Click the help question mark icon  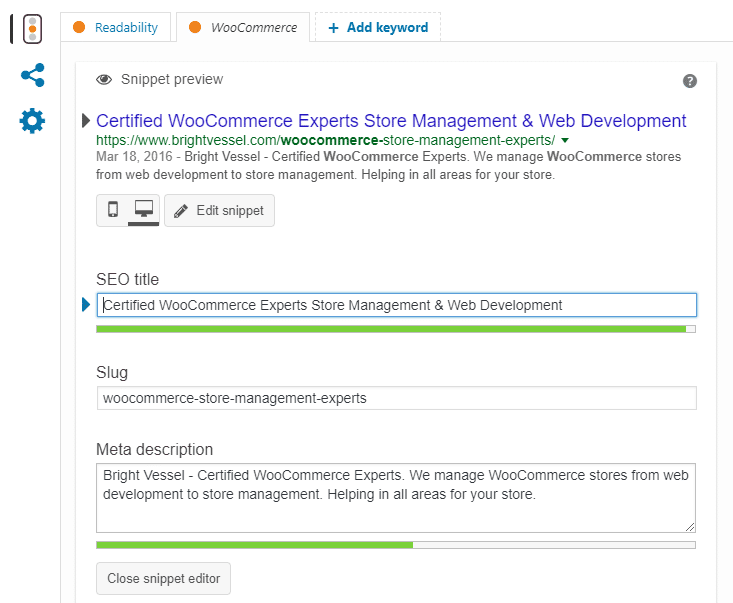point(690,81)
